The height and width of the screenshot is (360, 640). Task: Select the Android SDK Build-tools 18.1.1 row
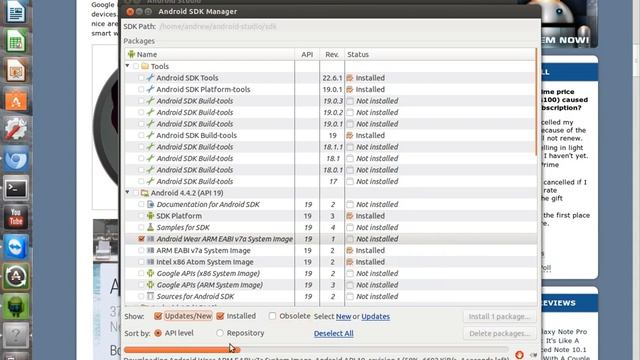coord(331,147)
